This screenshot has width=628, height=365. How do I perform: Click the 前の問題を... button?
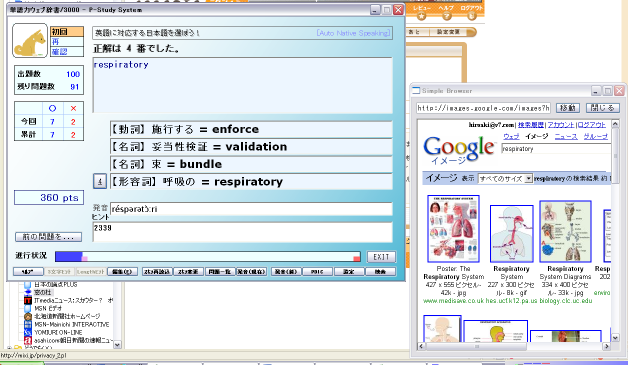point(48,237)
